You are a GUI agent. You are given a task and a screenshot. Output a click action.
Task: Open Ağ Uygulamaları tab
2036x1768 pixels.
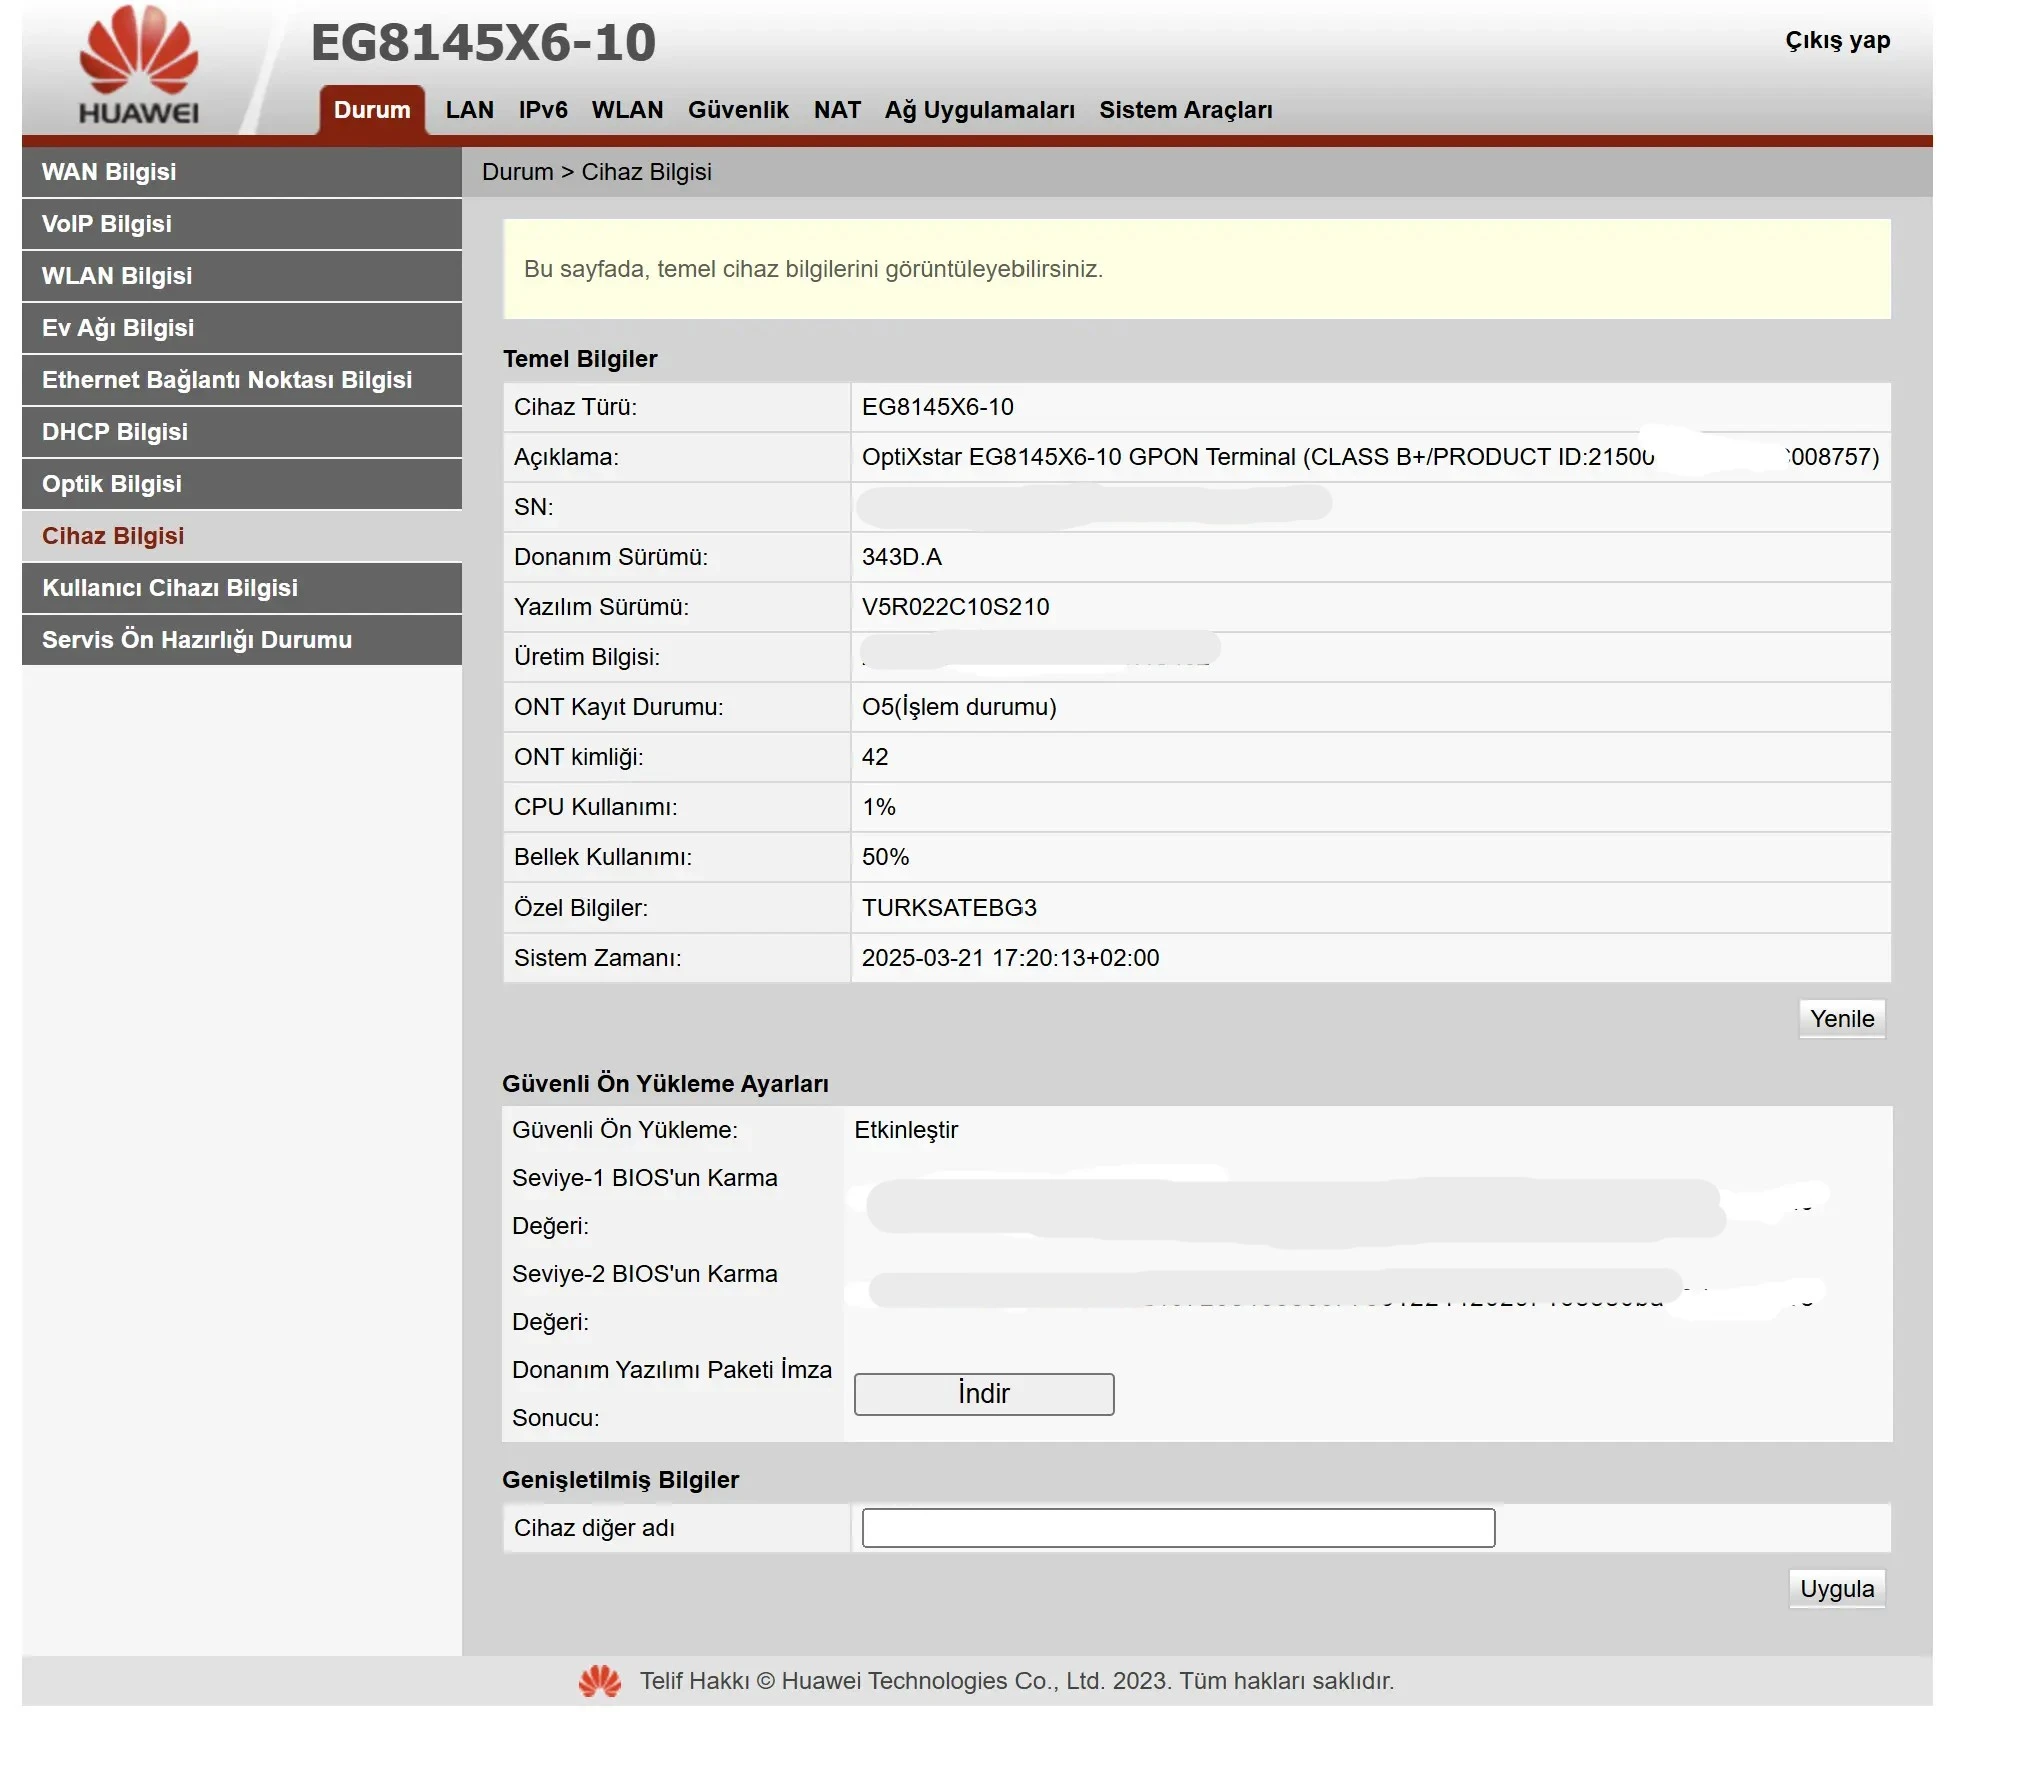pyautogui.click(x=980, y=110)
